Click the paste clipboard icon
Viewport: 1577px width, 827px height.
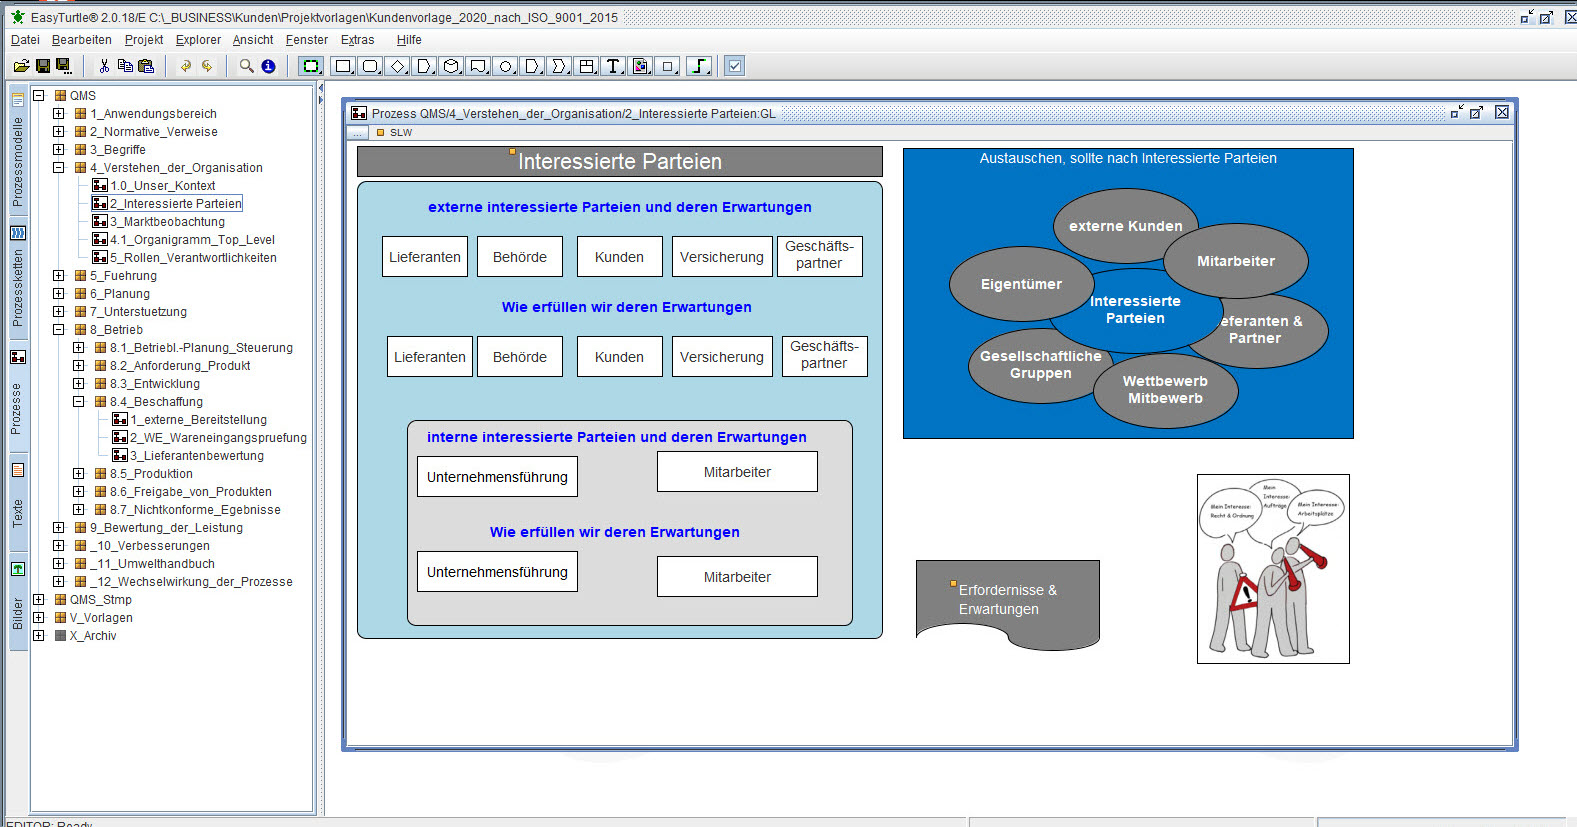[x=146, y=66]
